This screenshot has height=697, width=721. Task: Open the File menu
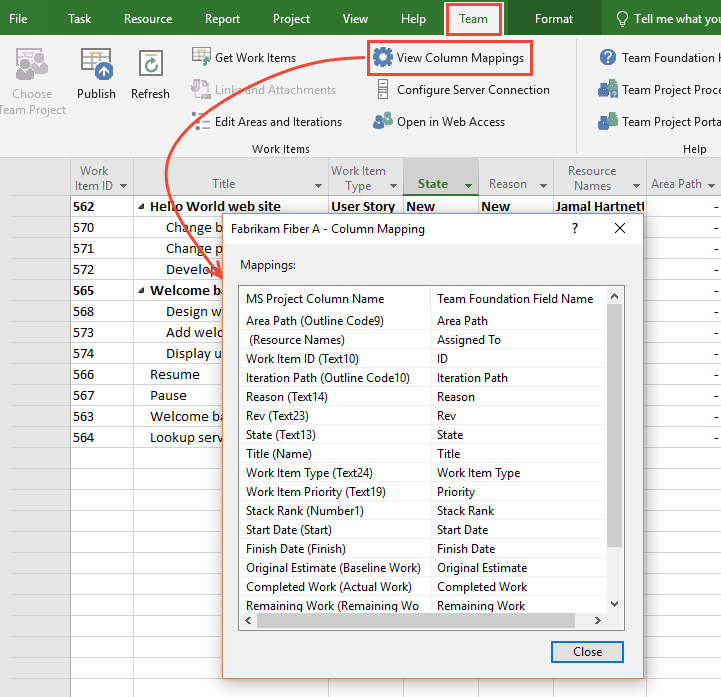click(18, 19)
